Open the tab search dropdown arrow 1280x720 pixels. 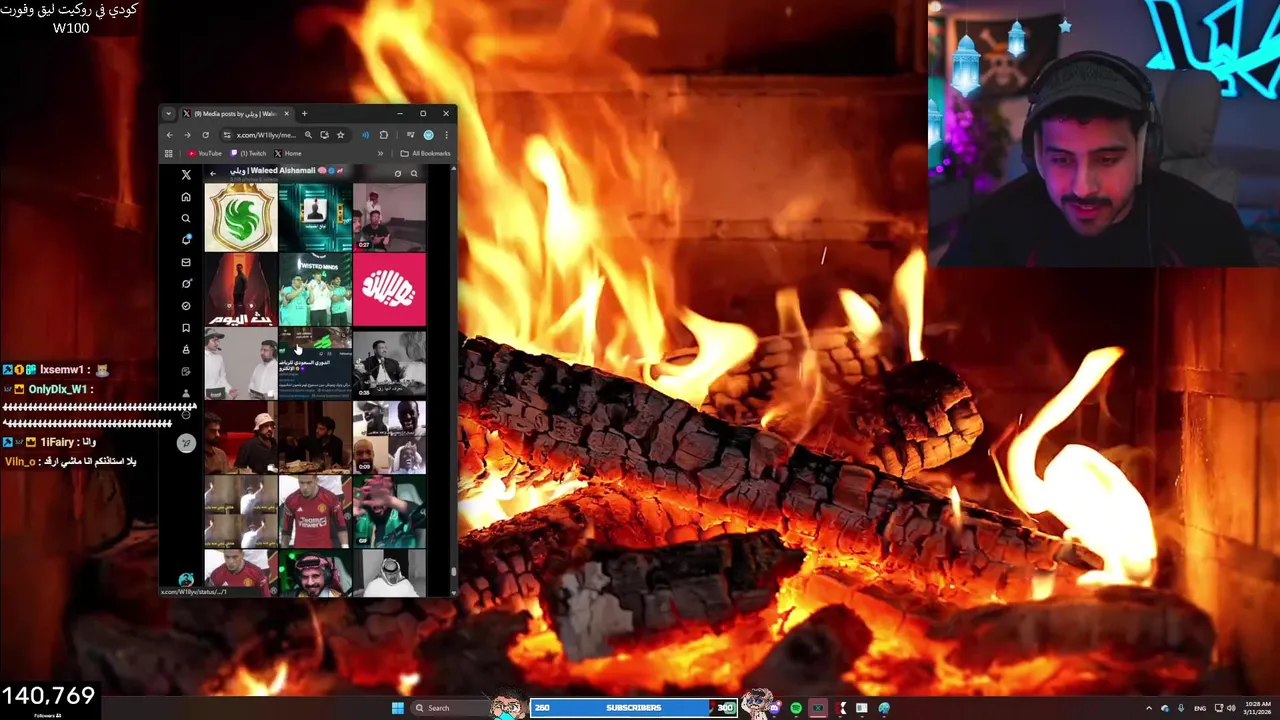[169, 114]
